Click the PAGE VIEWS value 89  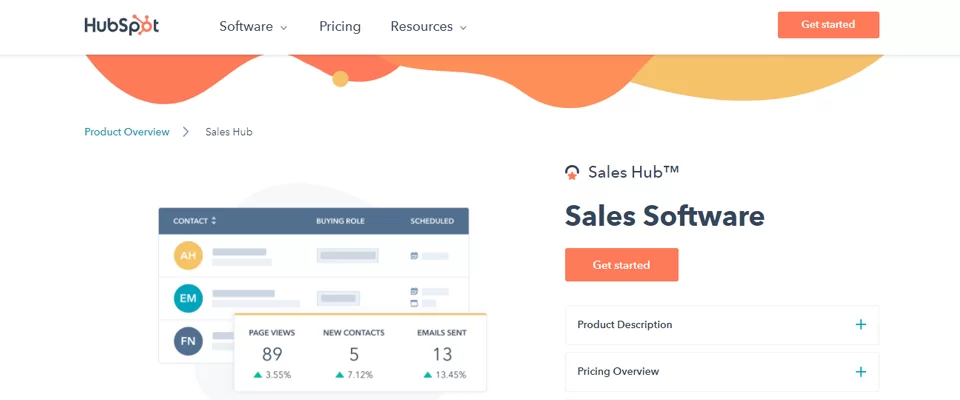(x=272, y=354)
